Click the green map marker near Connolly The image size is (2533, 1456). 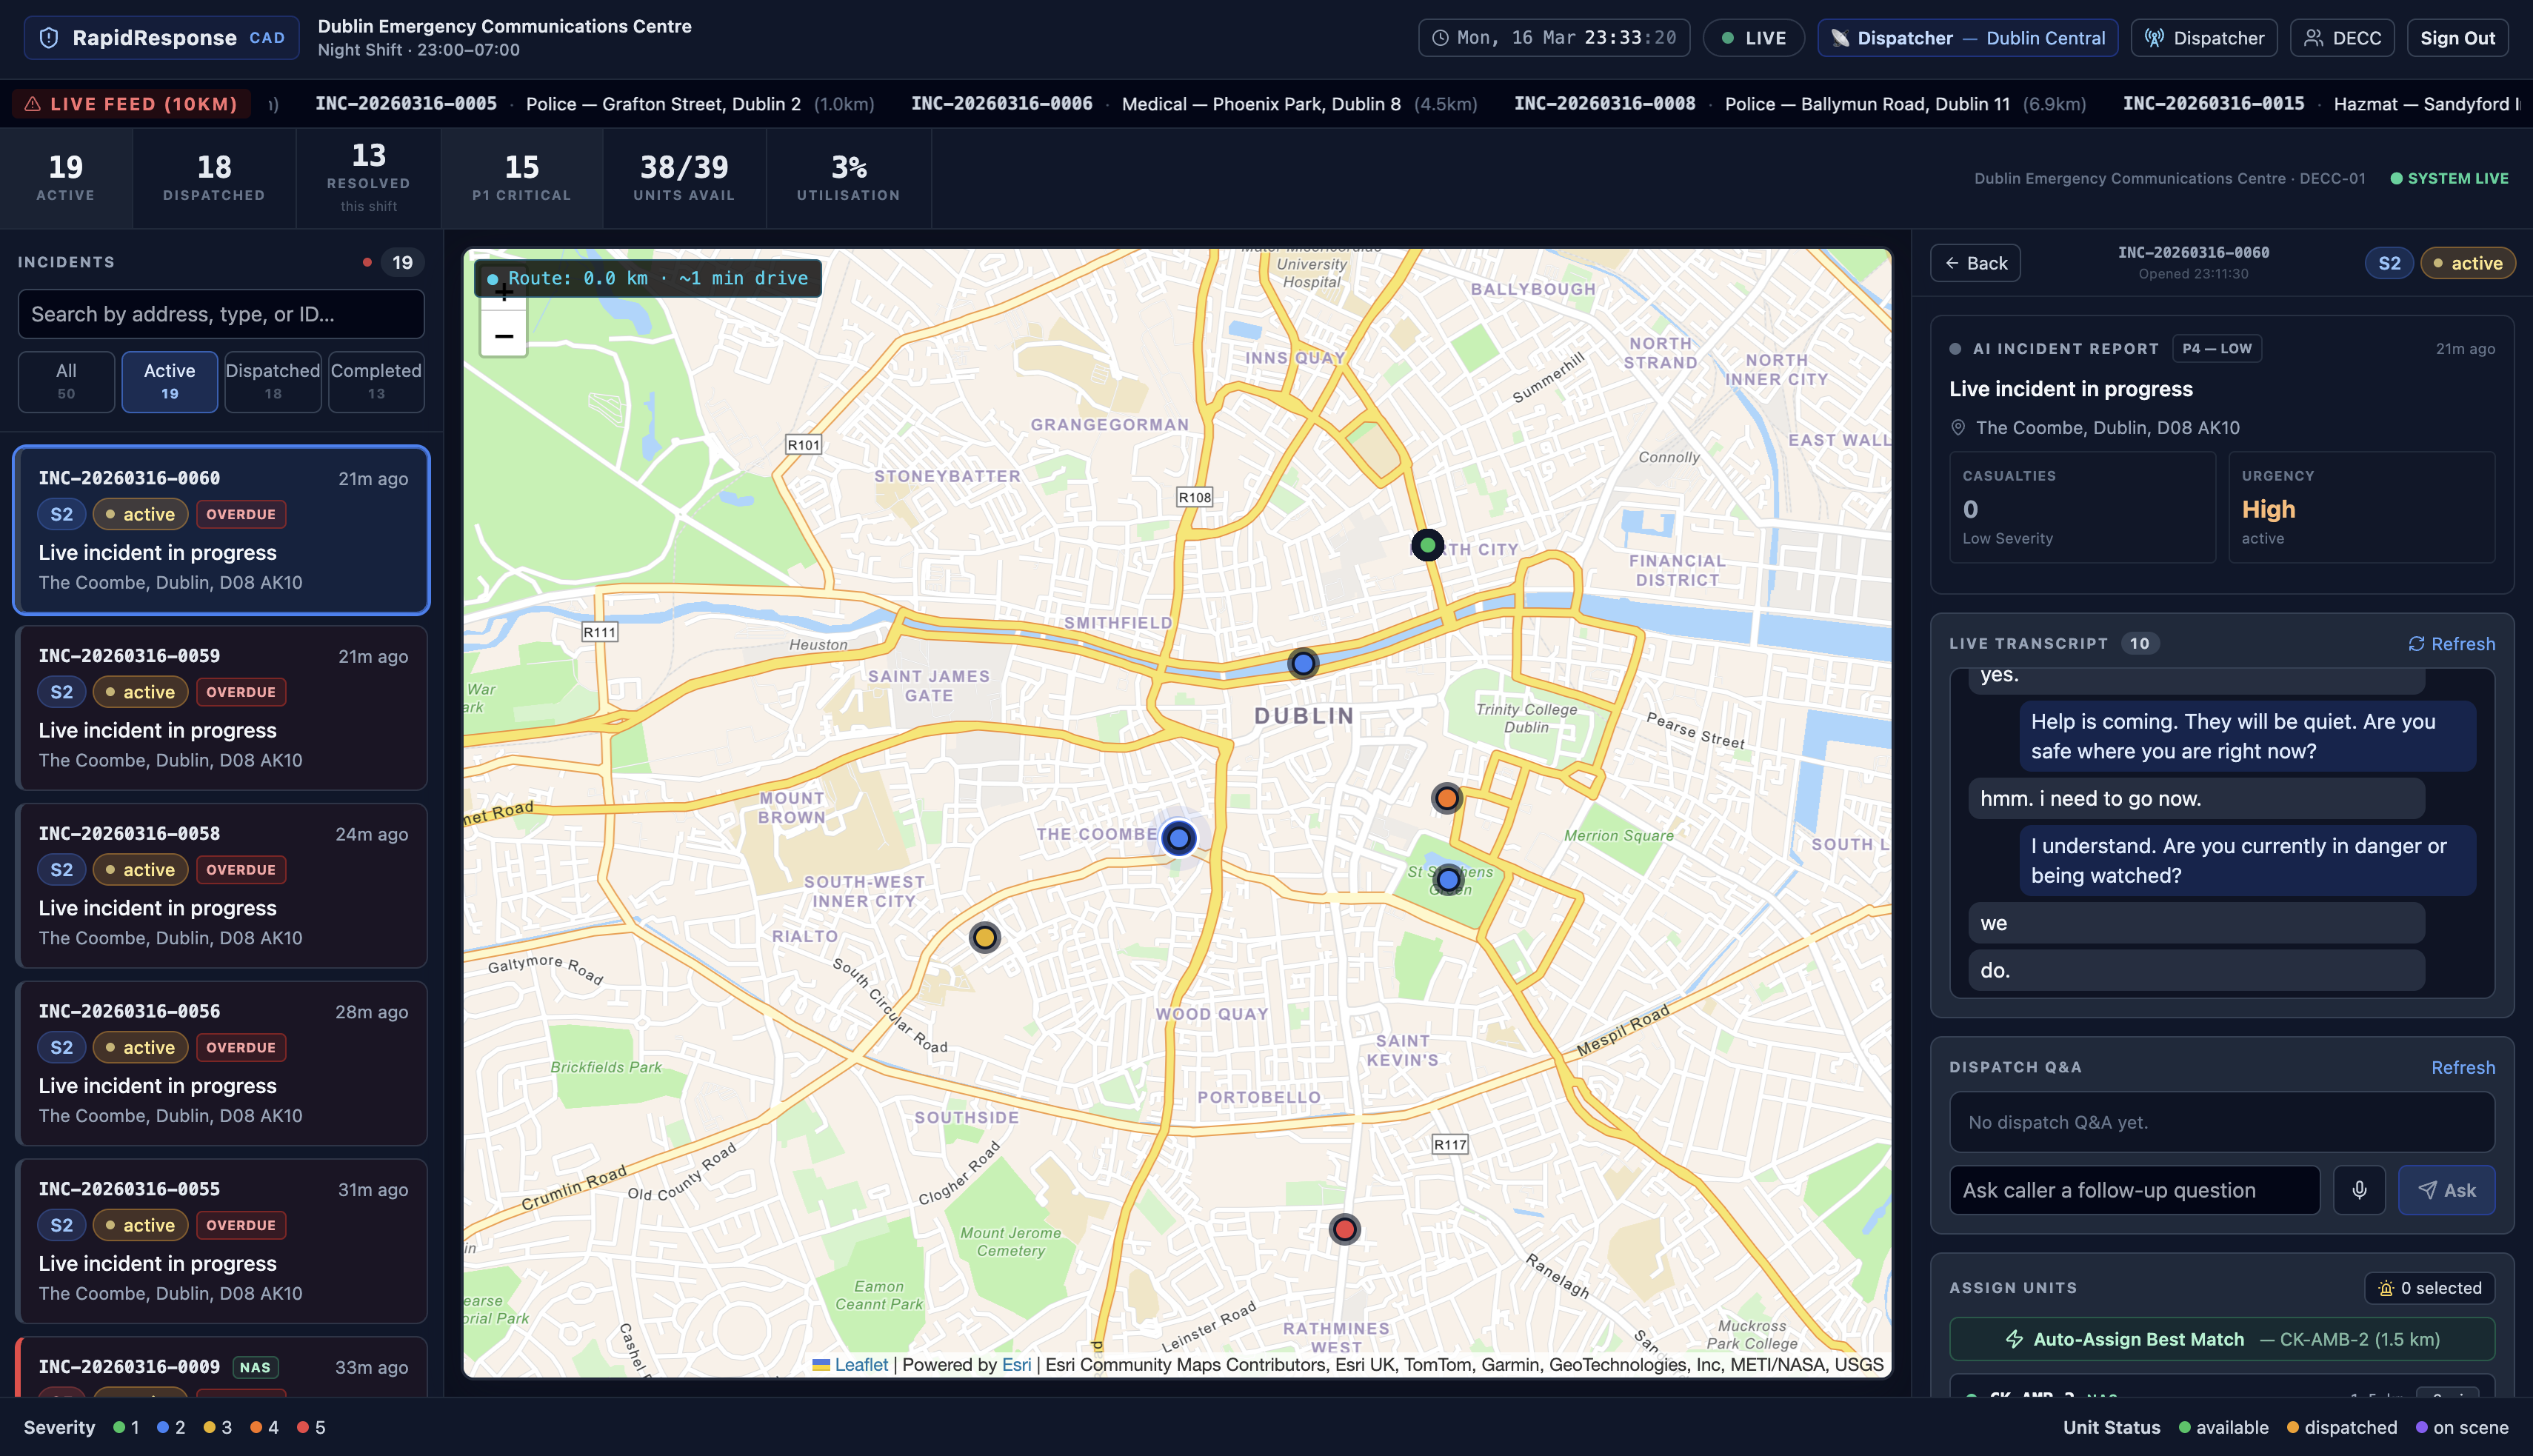tap(1427, 545)
